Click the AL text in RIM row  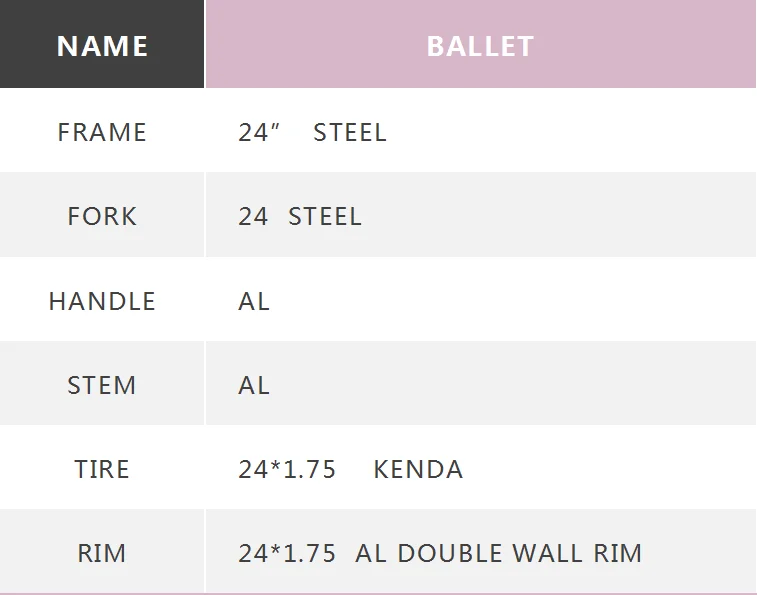click(371, 553)
